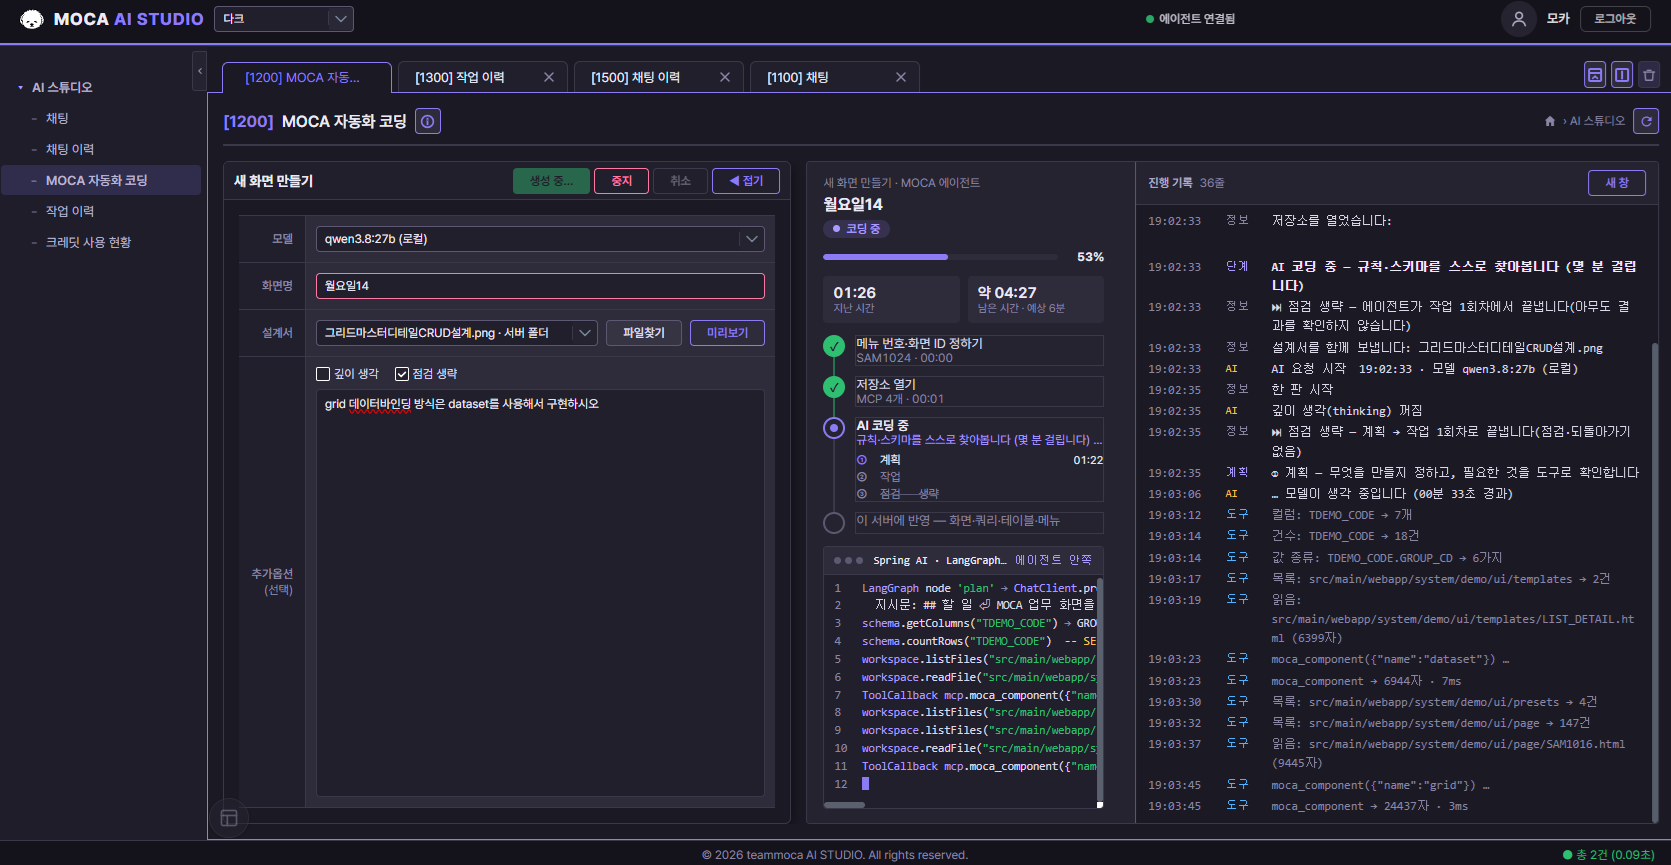Image resolution: width=1671 pixels, height=865 pixels.
Task: Open 크레딧 사용 현황 in the sidebar
Action: coord(88,242)
